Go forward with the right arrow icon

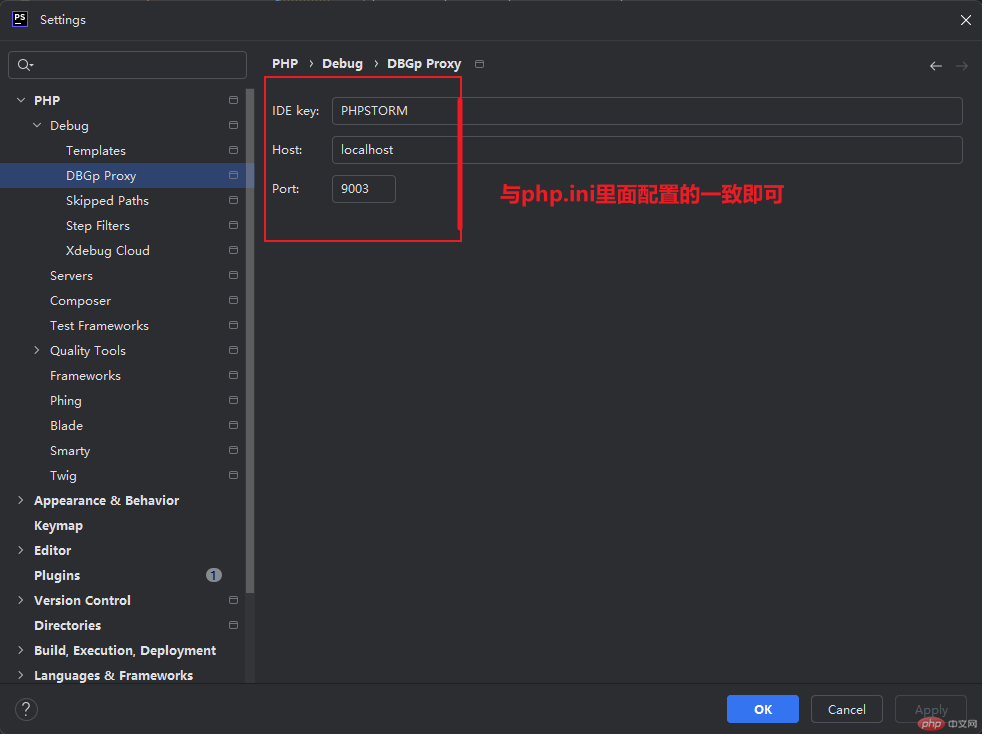click(962, 66)
